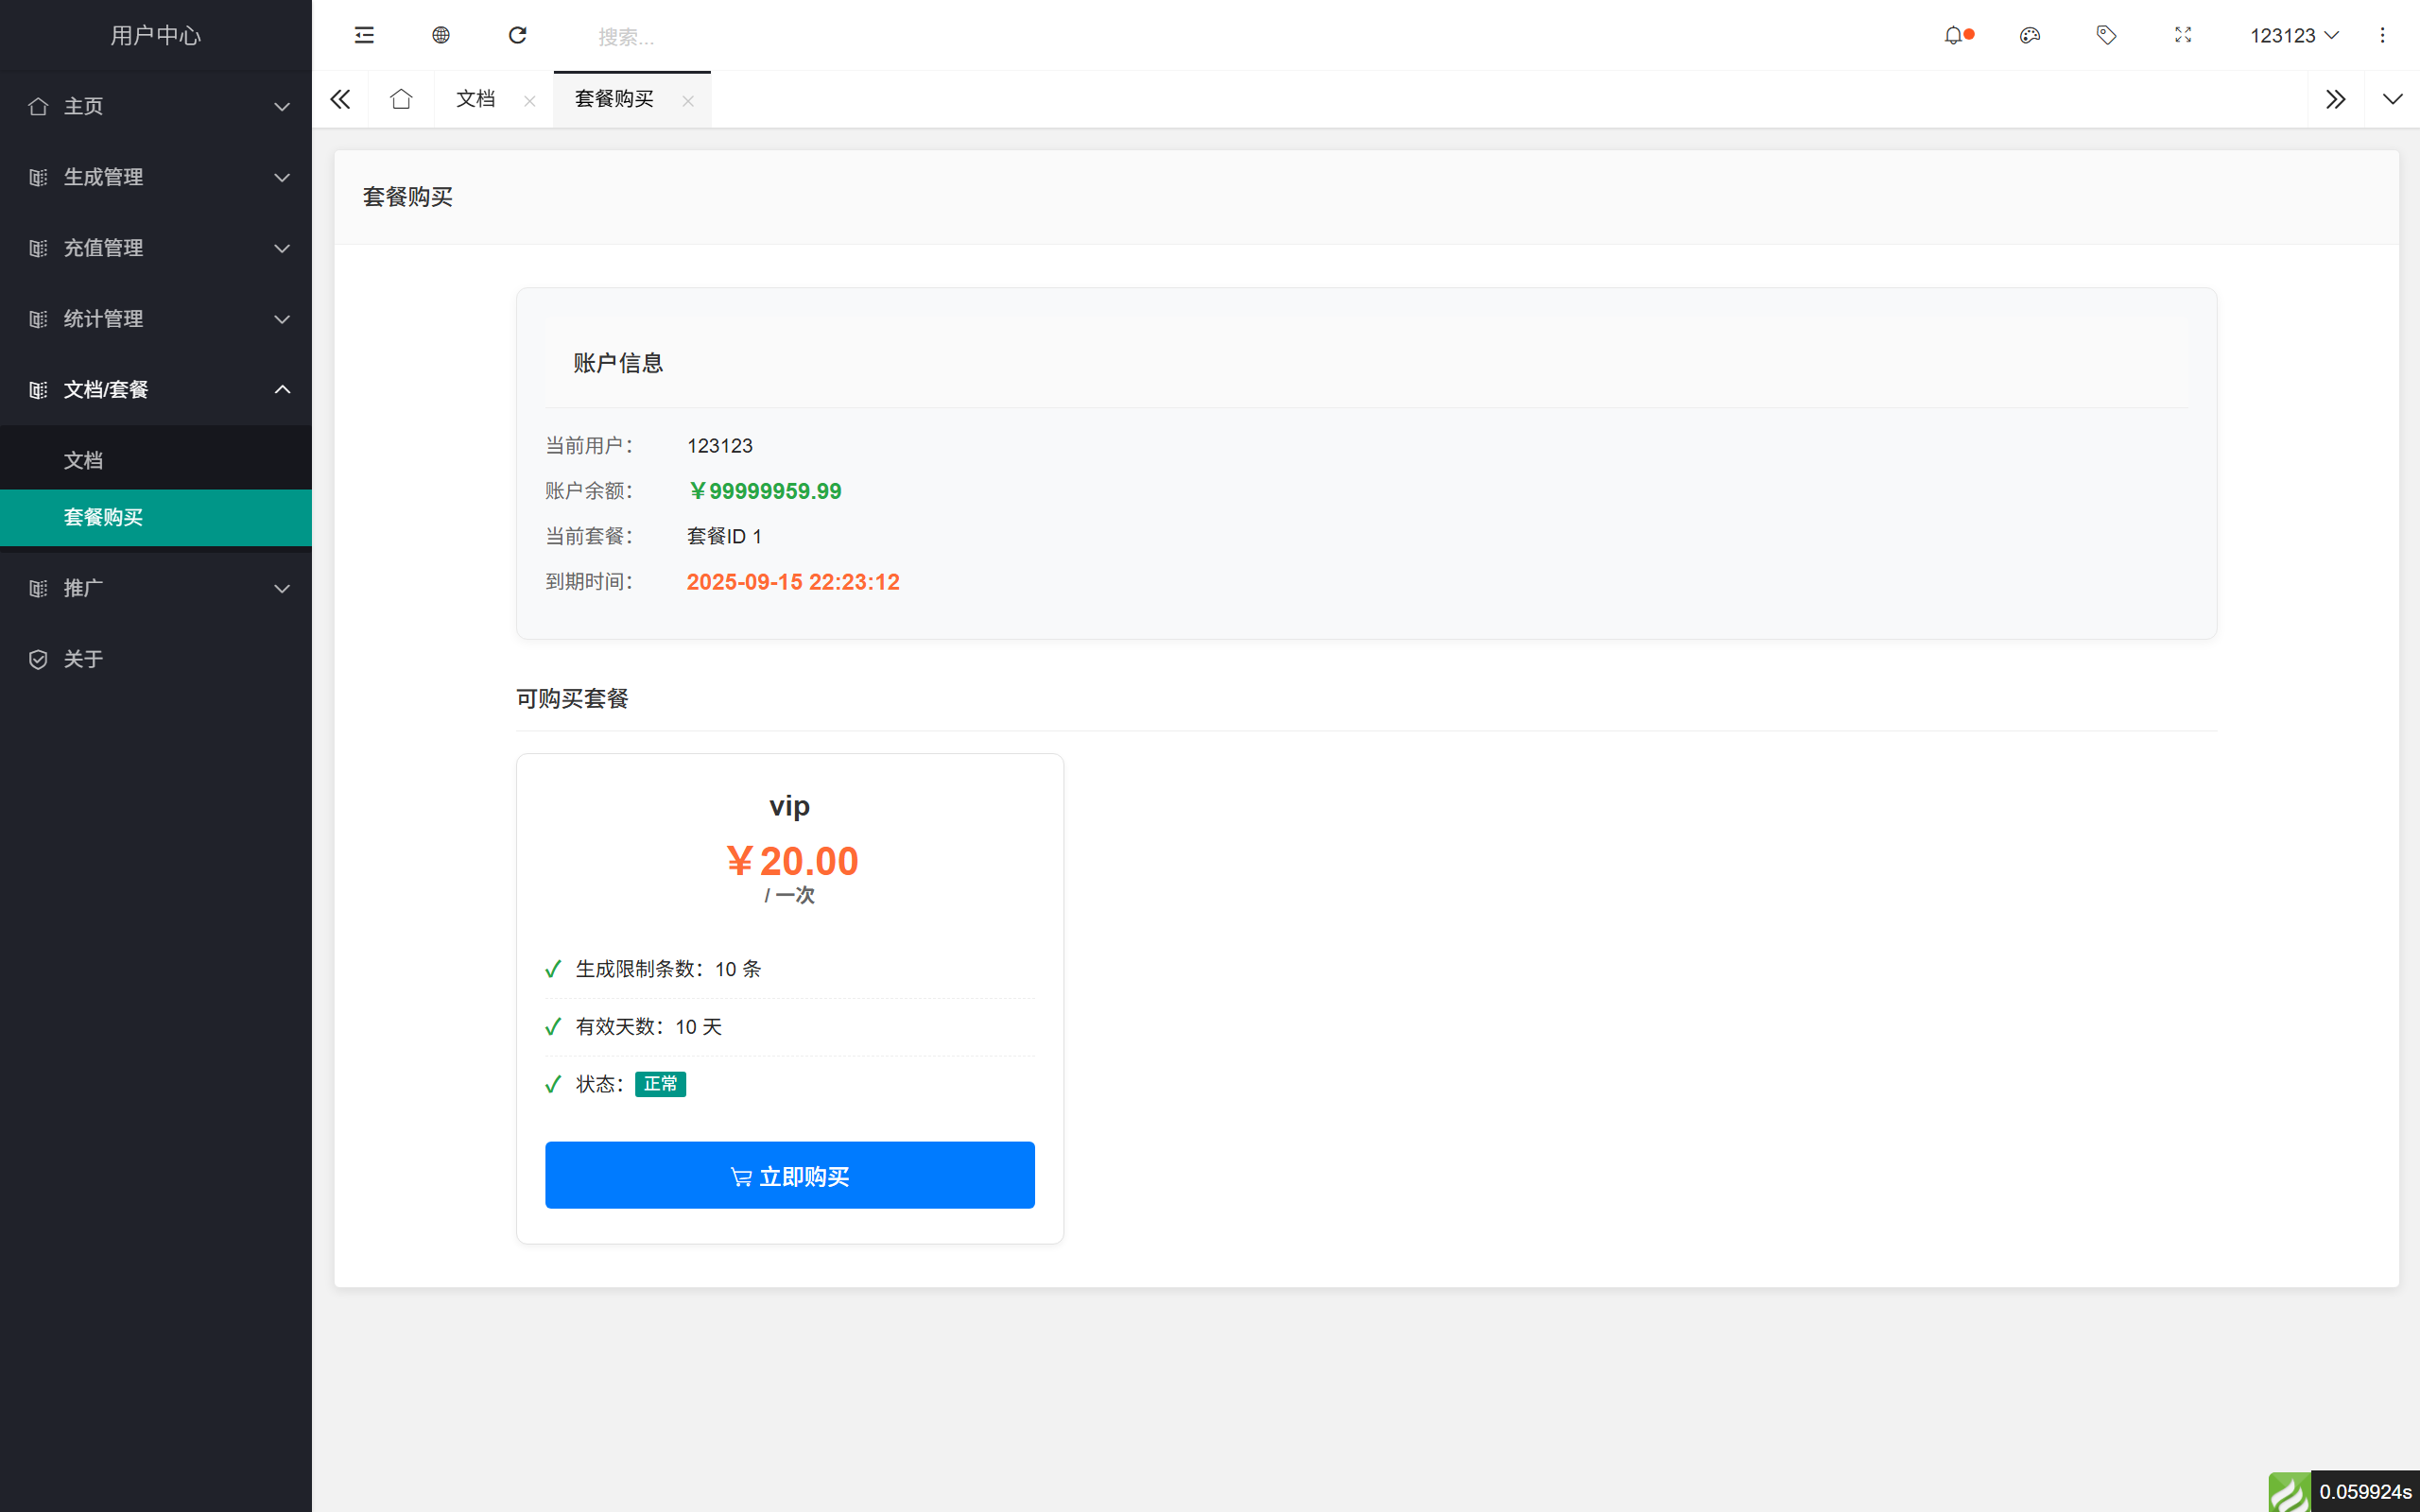The width and height of the screenshot is (2420, 1512).
Task: Enter fullscreen mode via expand icon
Action: pyautogui.click(x=2183, y=35)
